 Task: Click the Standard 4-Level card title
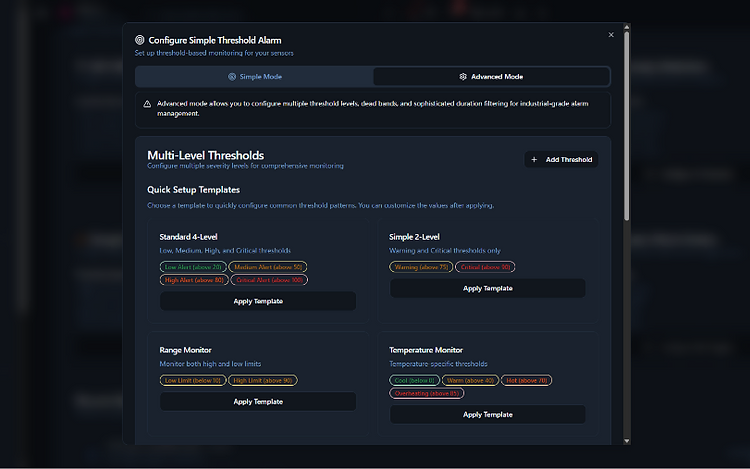(188, 237)
